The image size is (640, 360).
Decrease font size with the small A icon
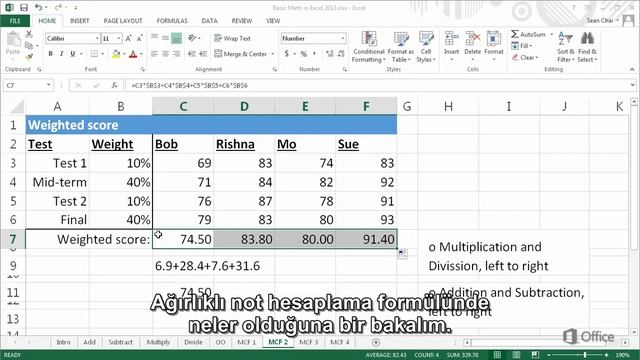pos(139,38)
